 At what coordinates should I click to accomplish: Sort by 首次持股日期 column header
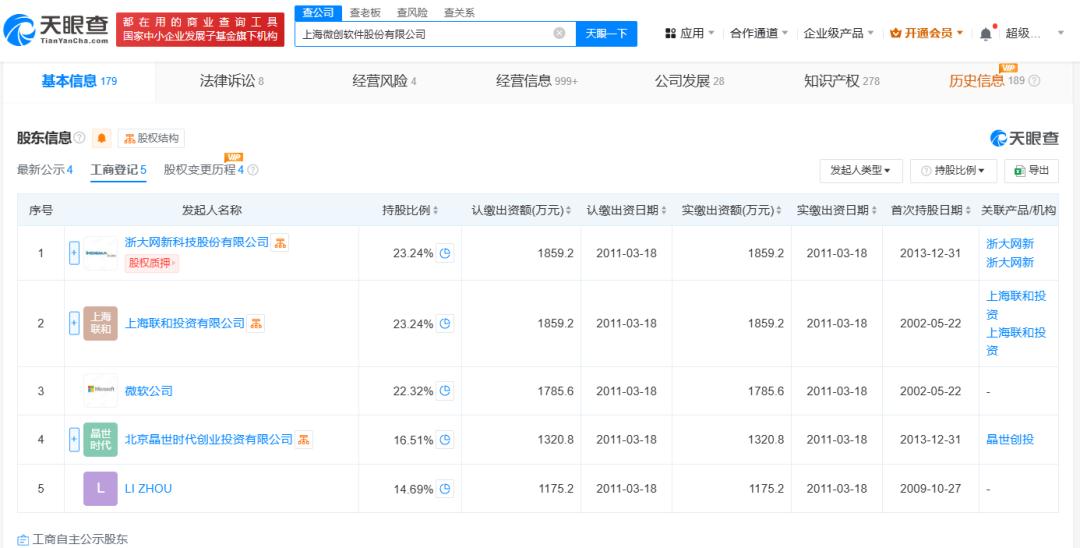(x=927, y=210)
